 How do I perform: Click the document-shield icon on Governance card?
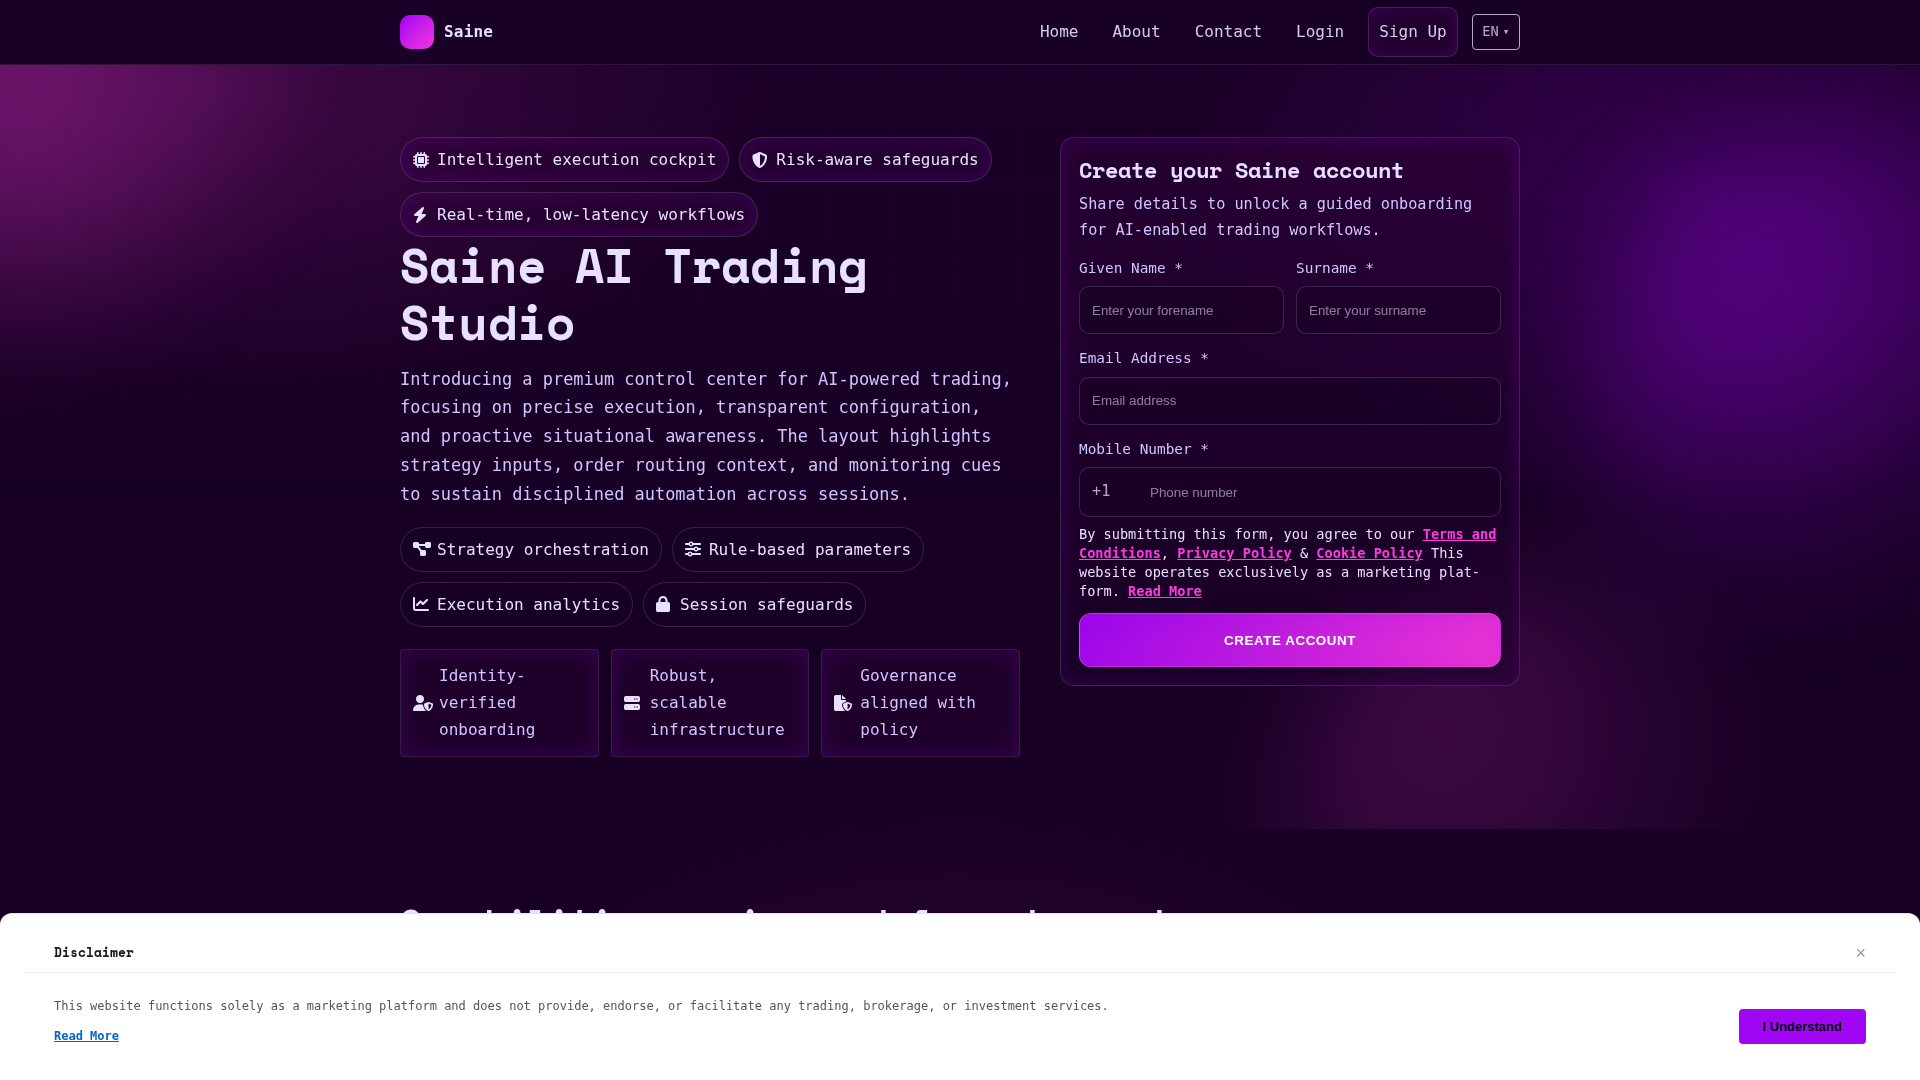[843, 703]
